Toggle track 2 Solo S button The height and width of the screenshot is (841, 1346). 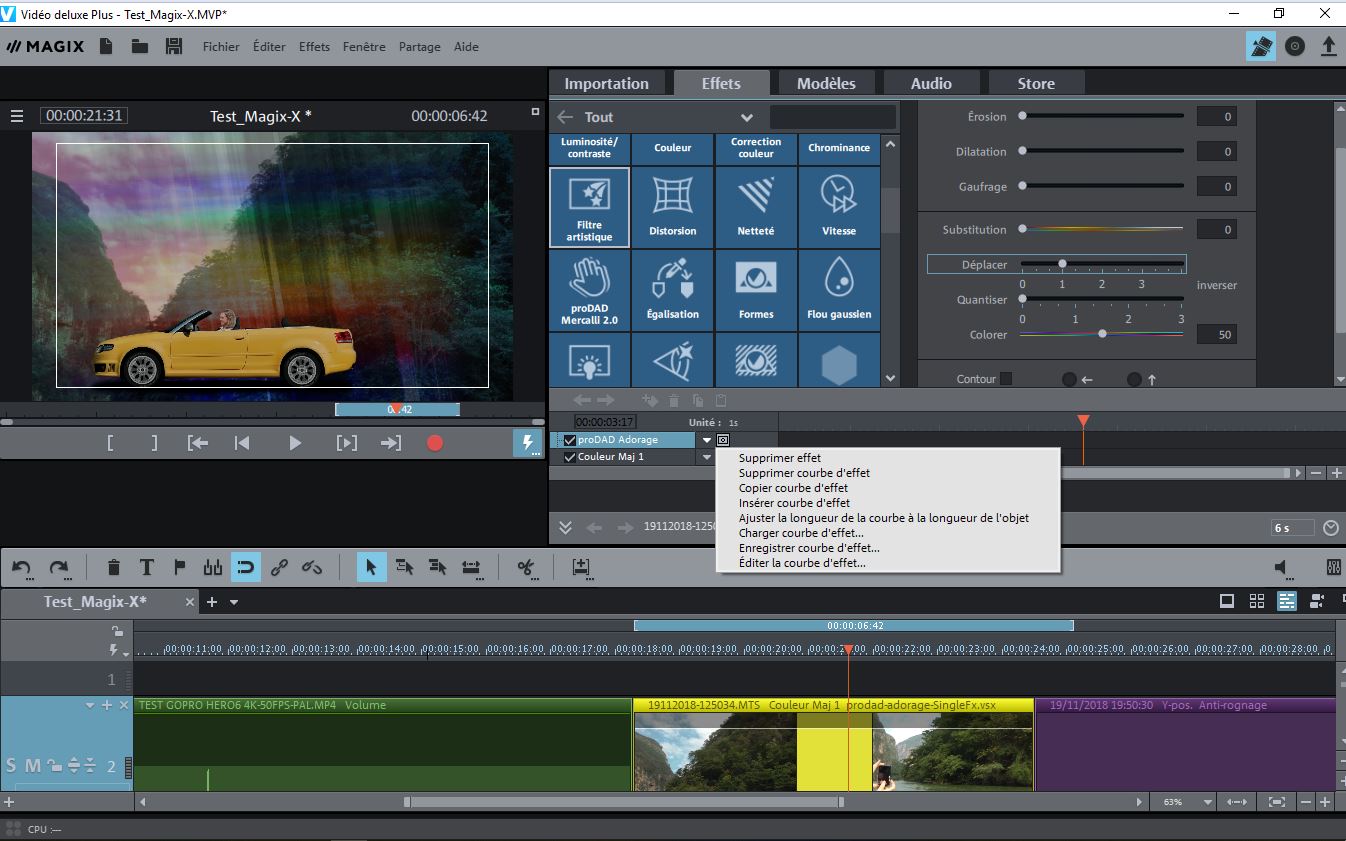pos(11,765)
